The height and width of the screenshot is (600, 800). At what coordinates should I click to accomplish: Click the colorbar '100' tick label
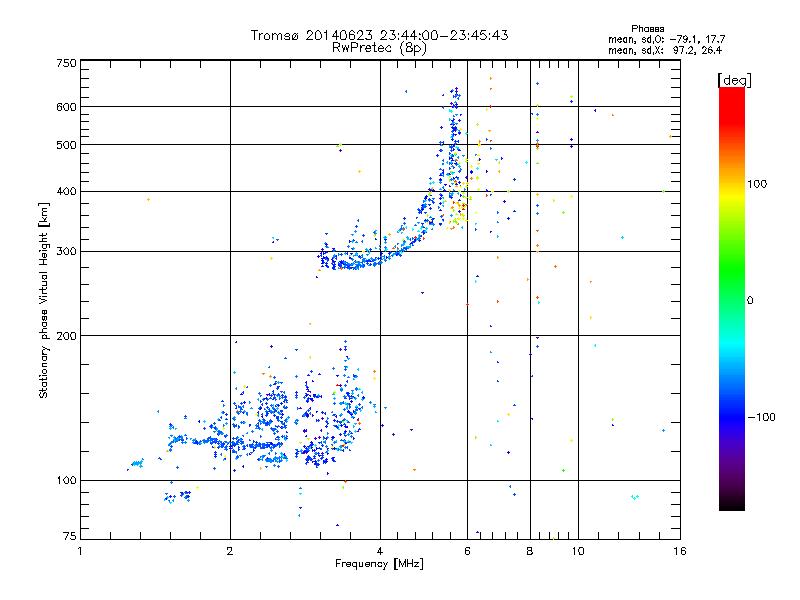[757, 184]
